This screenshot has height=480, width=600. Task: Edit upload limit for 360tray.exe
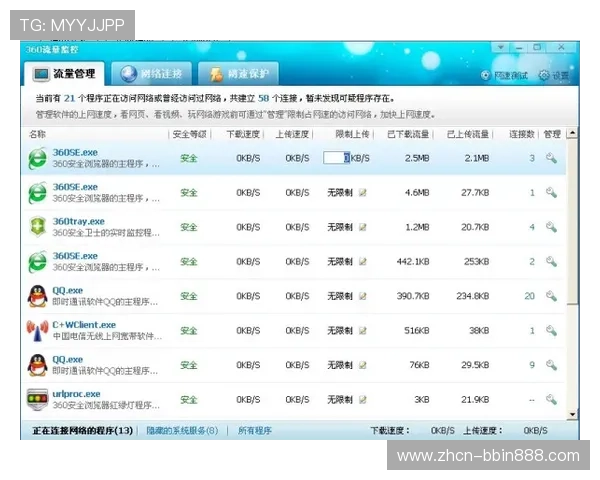coord(362,227)
